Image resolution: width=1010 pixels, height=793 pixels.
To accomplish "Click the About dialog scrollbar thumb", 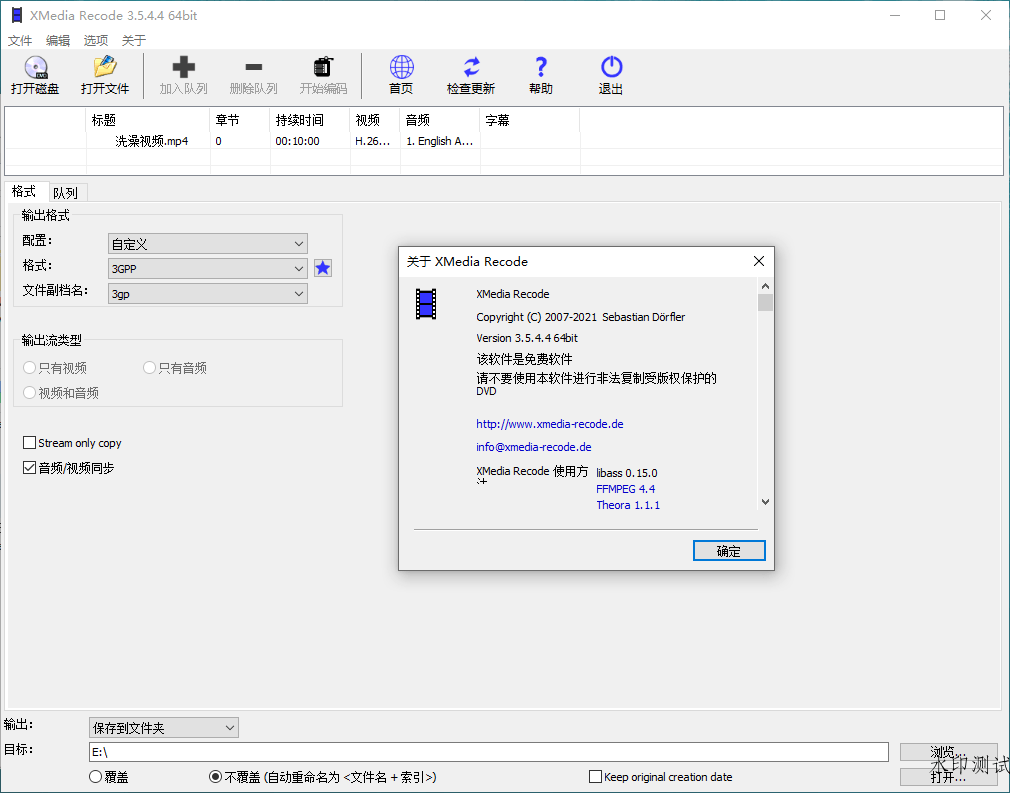I will tap(765, 302).
